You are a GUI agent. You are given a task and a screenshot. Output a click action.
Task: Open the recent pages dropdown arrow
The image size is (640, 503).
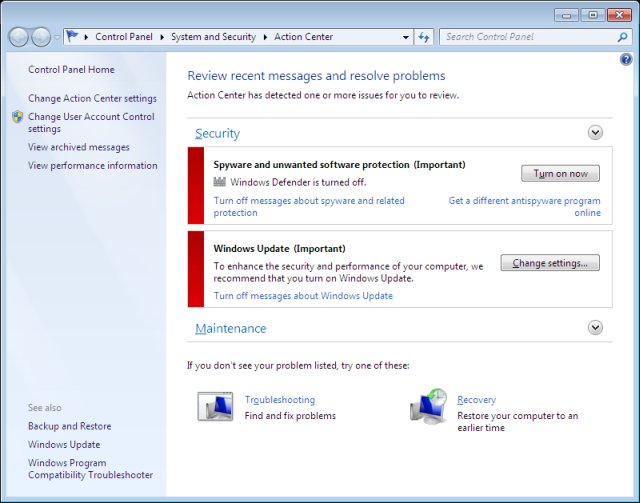[x=57, y=37]
